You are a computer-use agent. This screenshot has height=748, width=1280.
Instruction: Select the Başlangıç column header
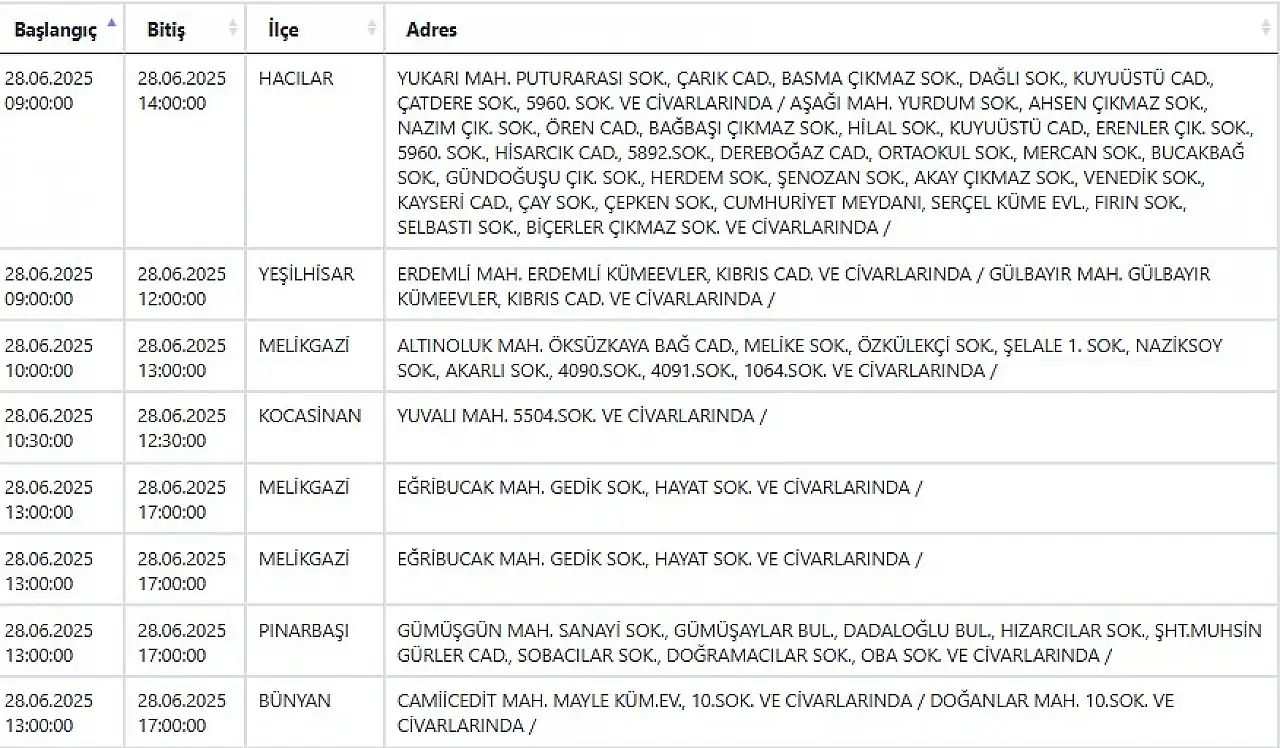point(61,29)
